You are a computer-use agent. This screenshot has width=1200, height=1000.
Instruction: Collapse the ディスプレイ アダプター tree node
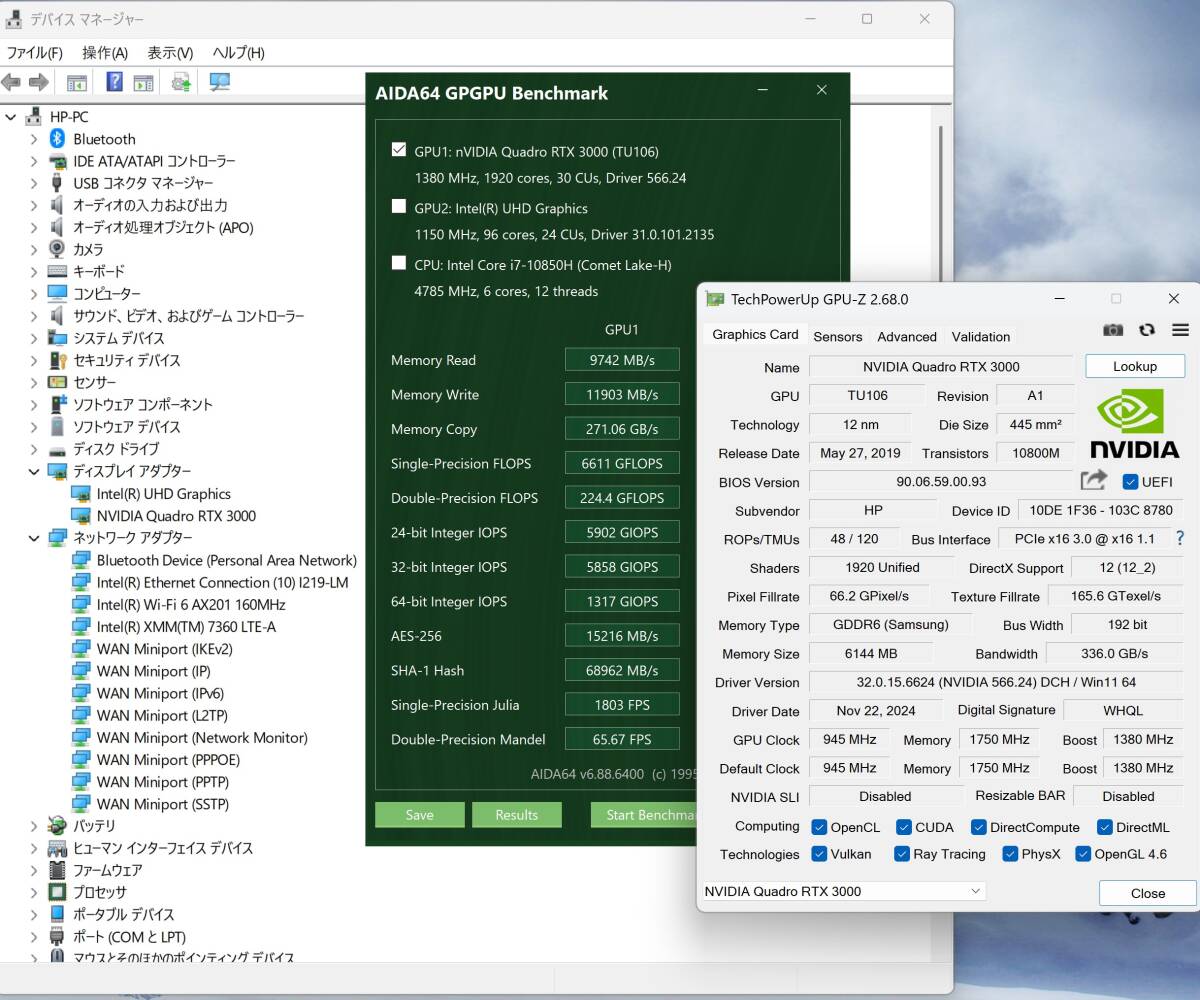34,471
